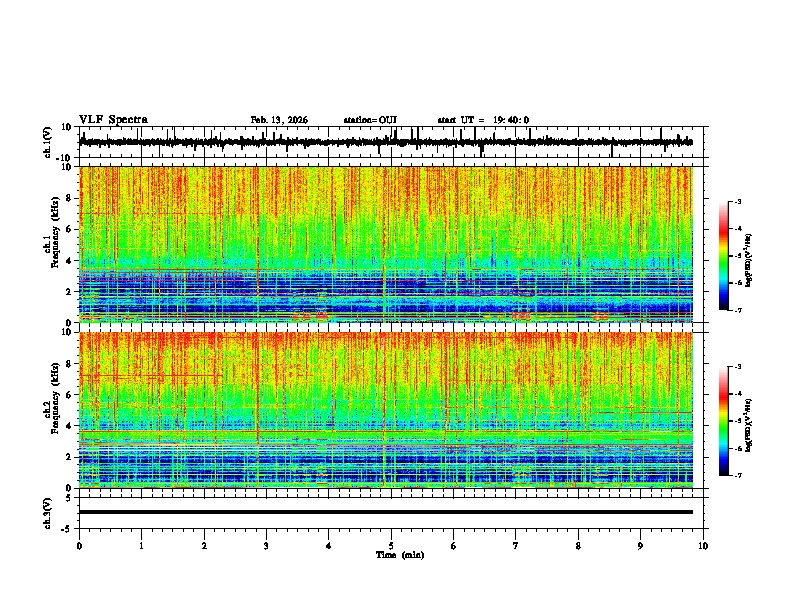The image size is (792, 612).
Task: Click the '2' kHz tick on ch.2 spectrogram
Action: pos(69,457)
